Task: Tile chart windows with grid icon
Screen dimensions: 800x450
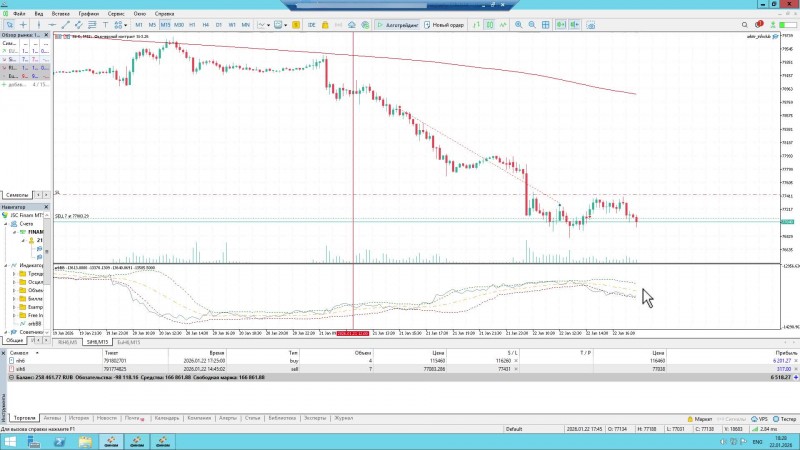Action: [x=545, y=24]
